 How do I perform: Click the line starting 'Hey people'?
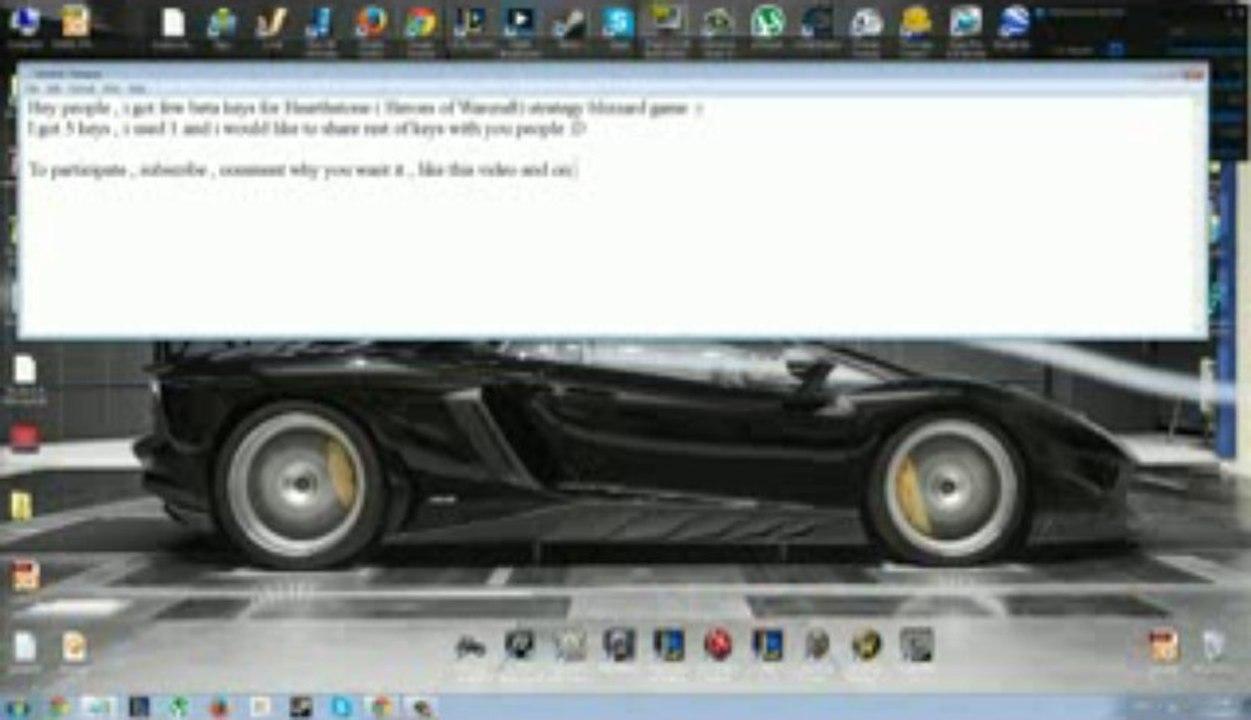point(365,109)
